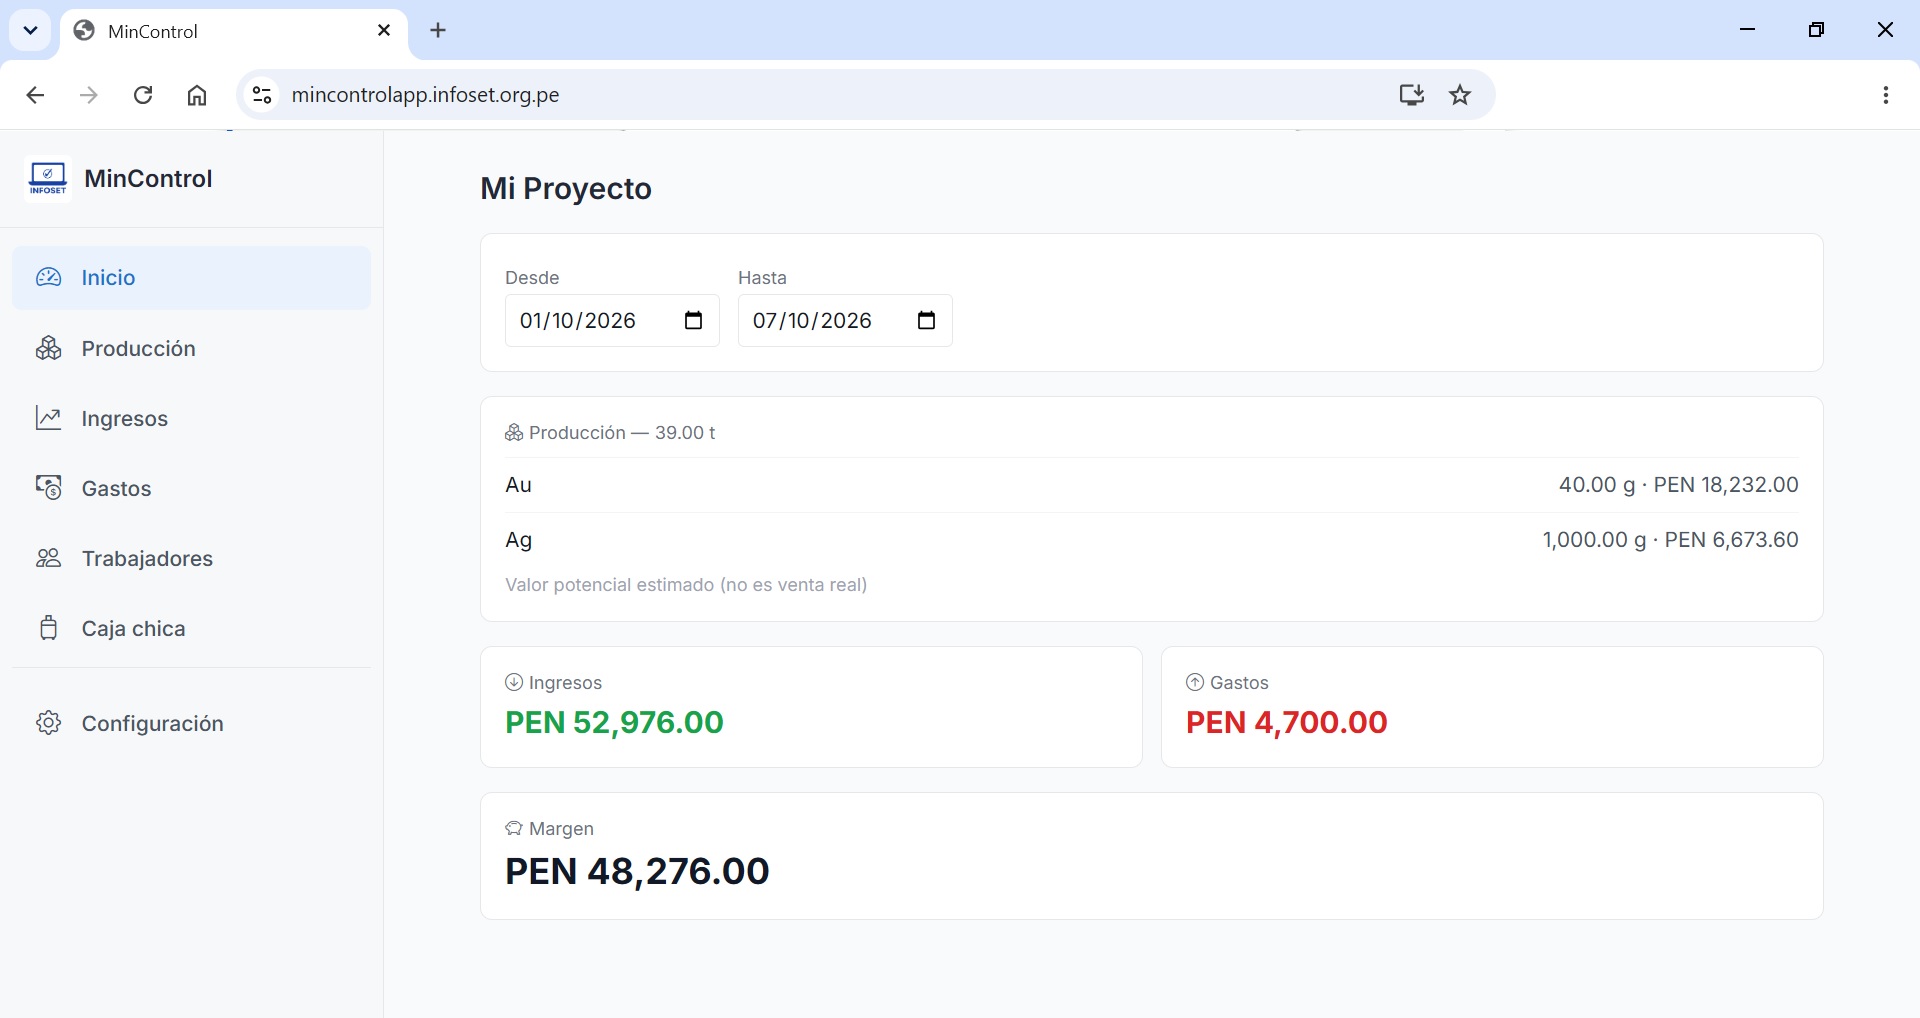This screenshot has height=1018, width=1920.
Task: Click the Margen amount PEN 48,276.00
Action: pos(637,871)
